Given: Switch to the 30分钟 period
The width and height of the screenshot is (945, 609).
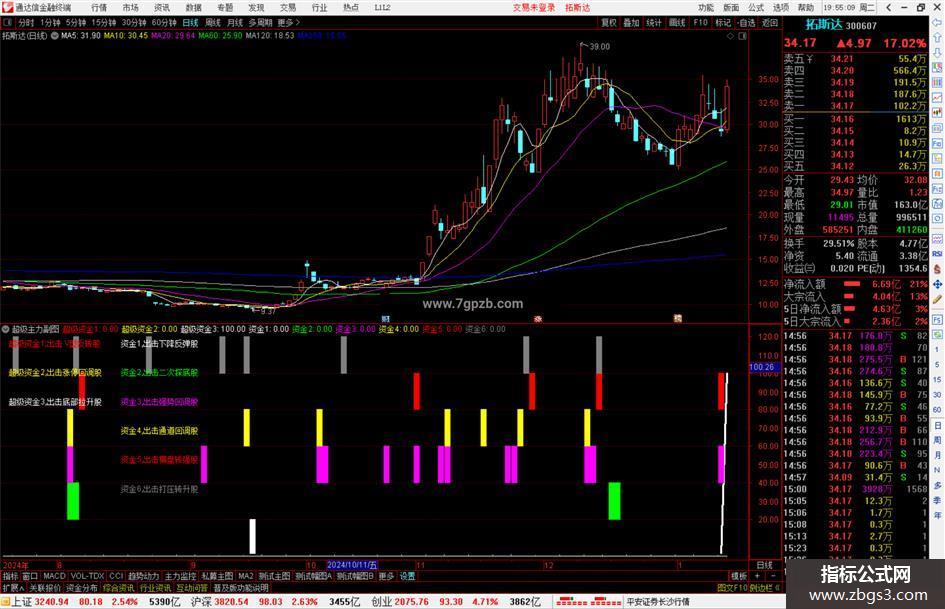Looking at the screenshot, I should [x=134, y=22].
